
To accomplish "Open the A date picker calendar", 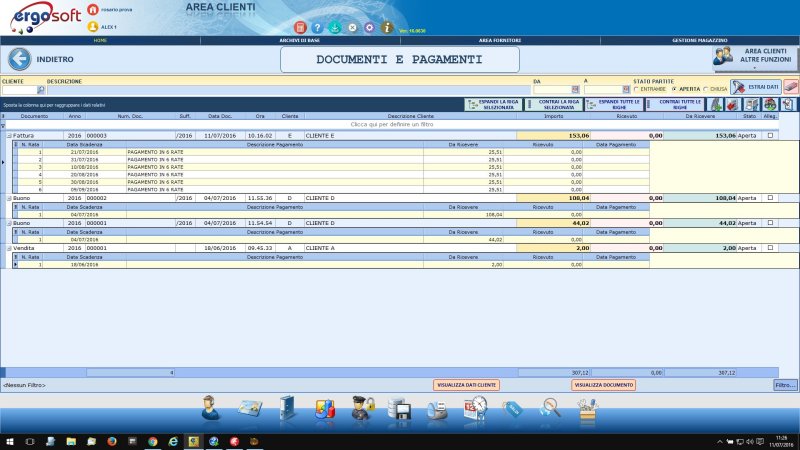I will click(626, 90).
